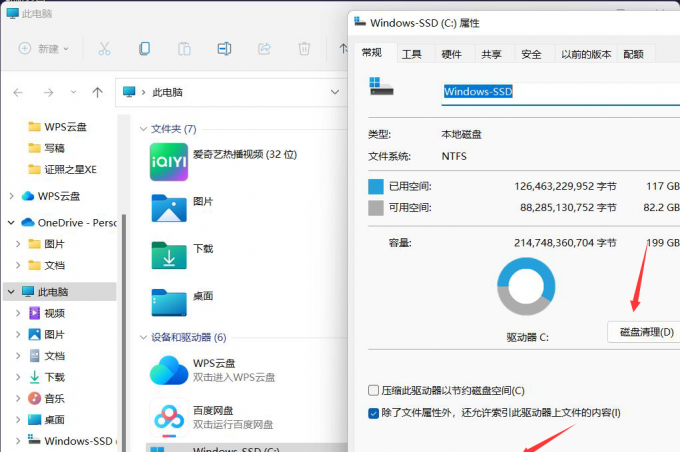Switch to the 常规 tab
Screen dimensions: 680x452
[x=372, y=53]
